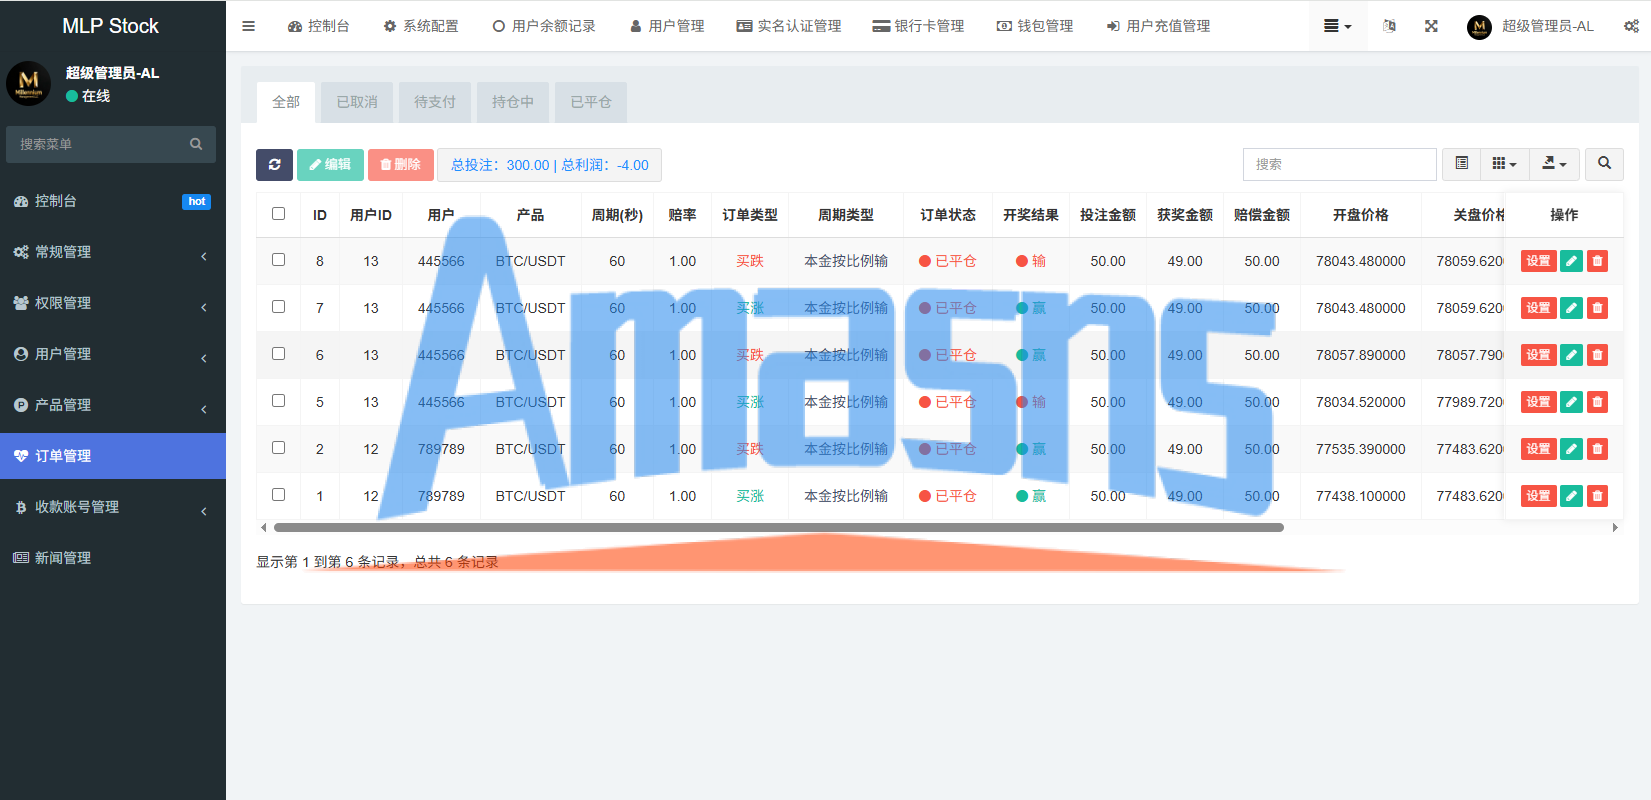The image size is (1651, 800).
Task: Check the checkbox for order ID 1
Action: pos(278,495)
